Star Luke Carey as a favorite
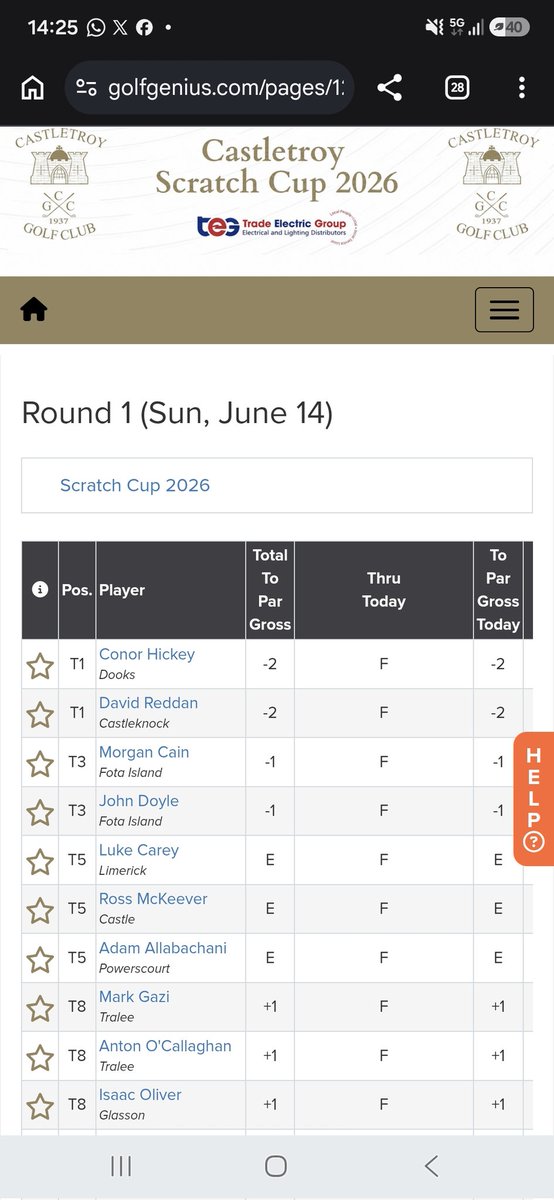This screenshot has height=1200, width=554. pyautogui.click(x=40, y=861)
